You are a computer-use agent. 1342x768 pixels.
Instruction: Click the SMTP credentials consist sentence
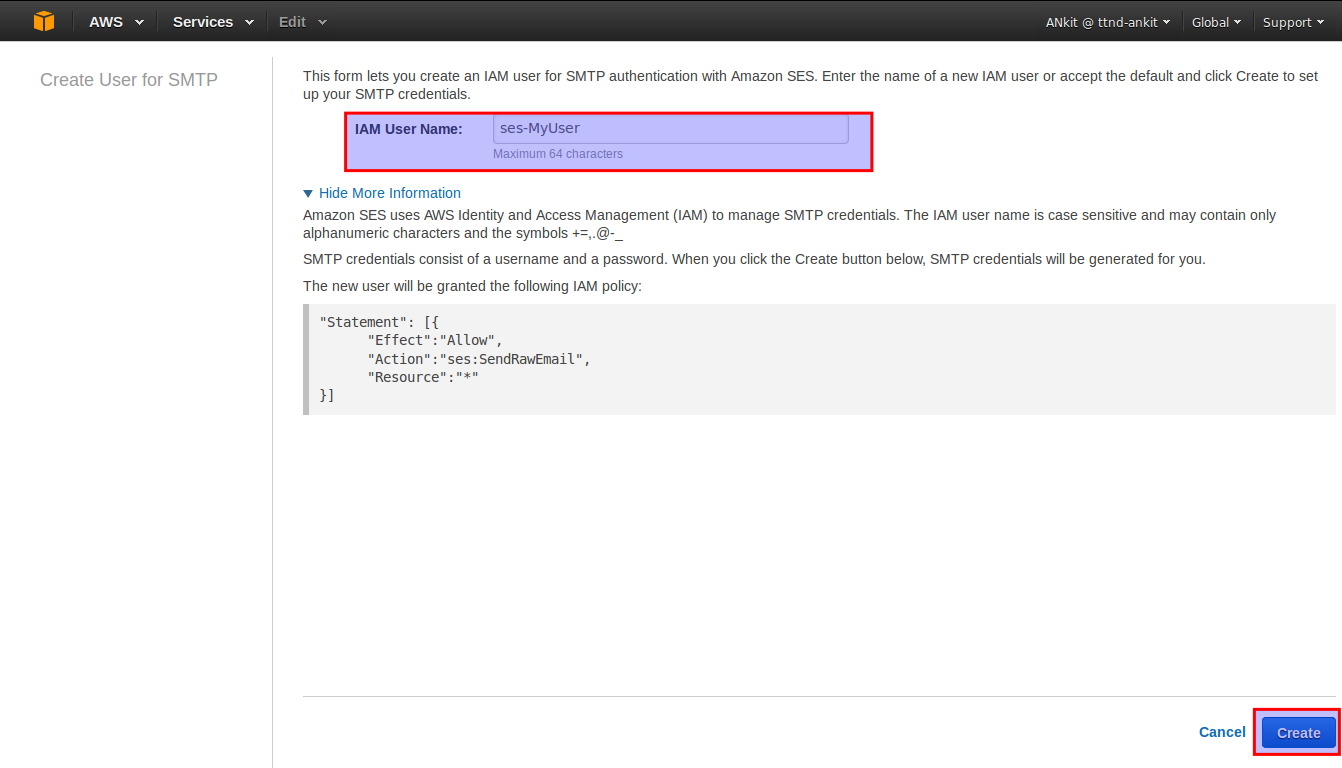754,259
